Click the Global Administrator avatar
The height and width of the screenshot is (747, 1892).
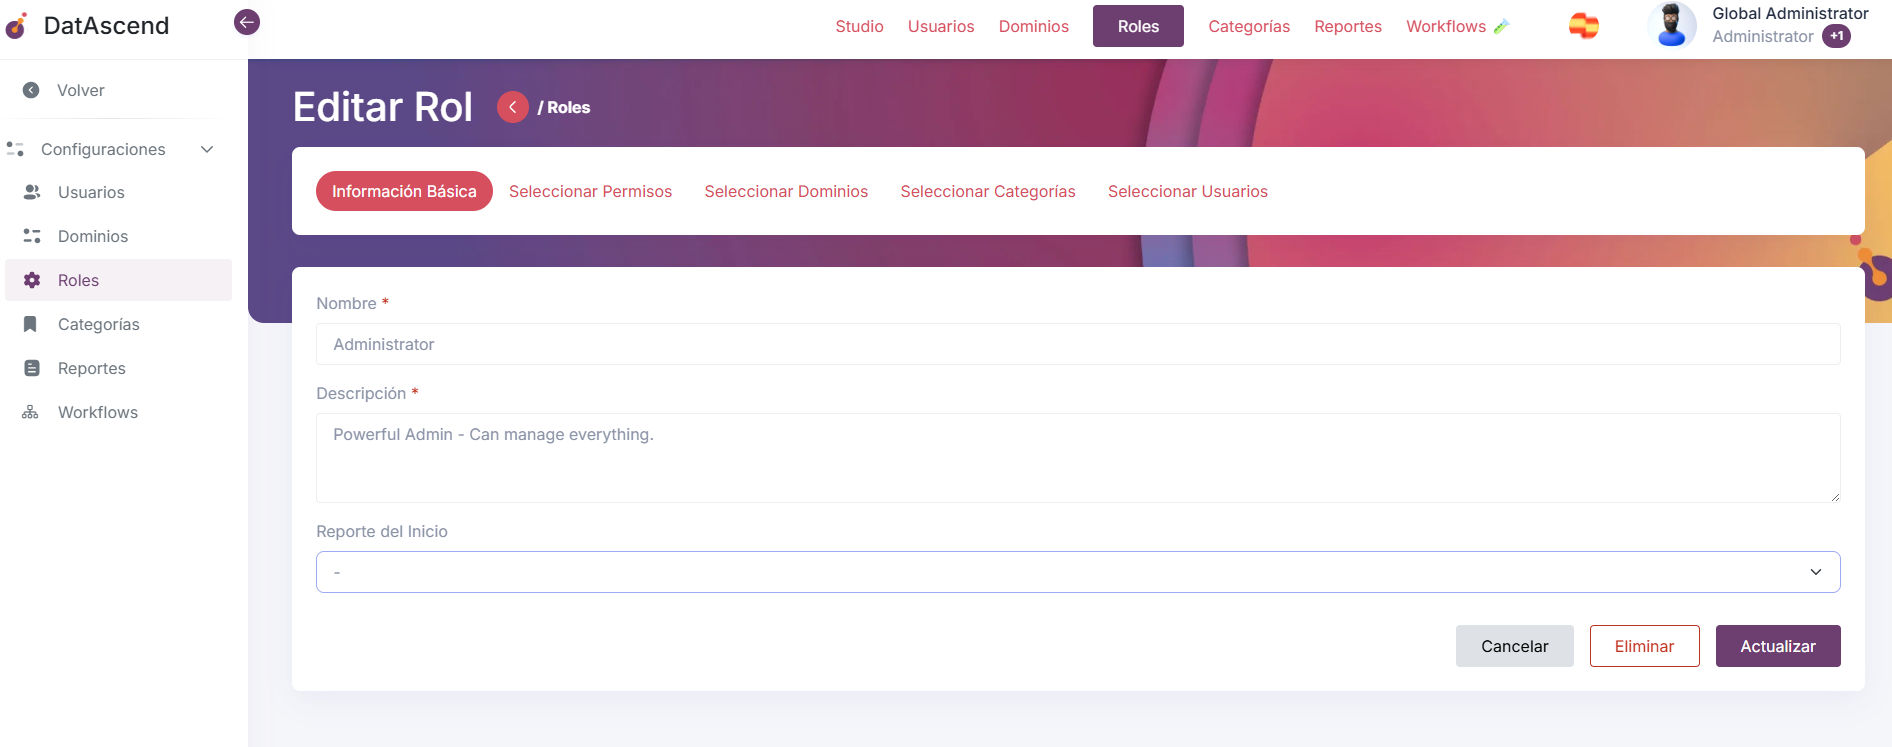pyautogui.click(x=1671, y=25)
